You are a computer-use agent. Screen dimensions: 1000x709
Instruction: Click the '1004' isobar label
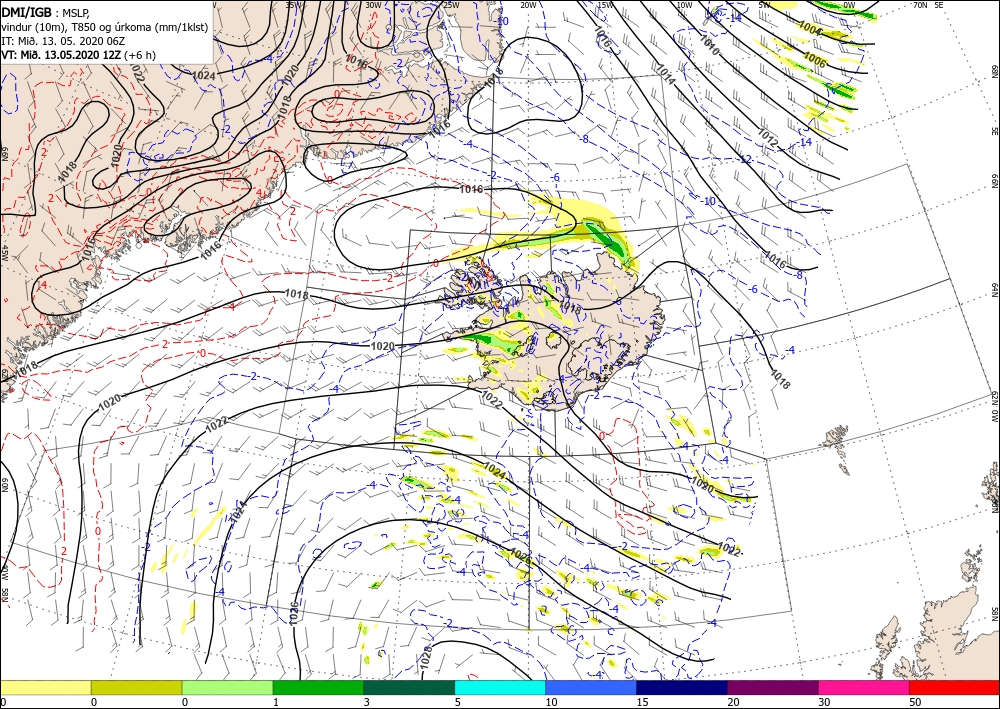pyautogui.click(x=811, y=29)
